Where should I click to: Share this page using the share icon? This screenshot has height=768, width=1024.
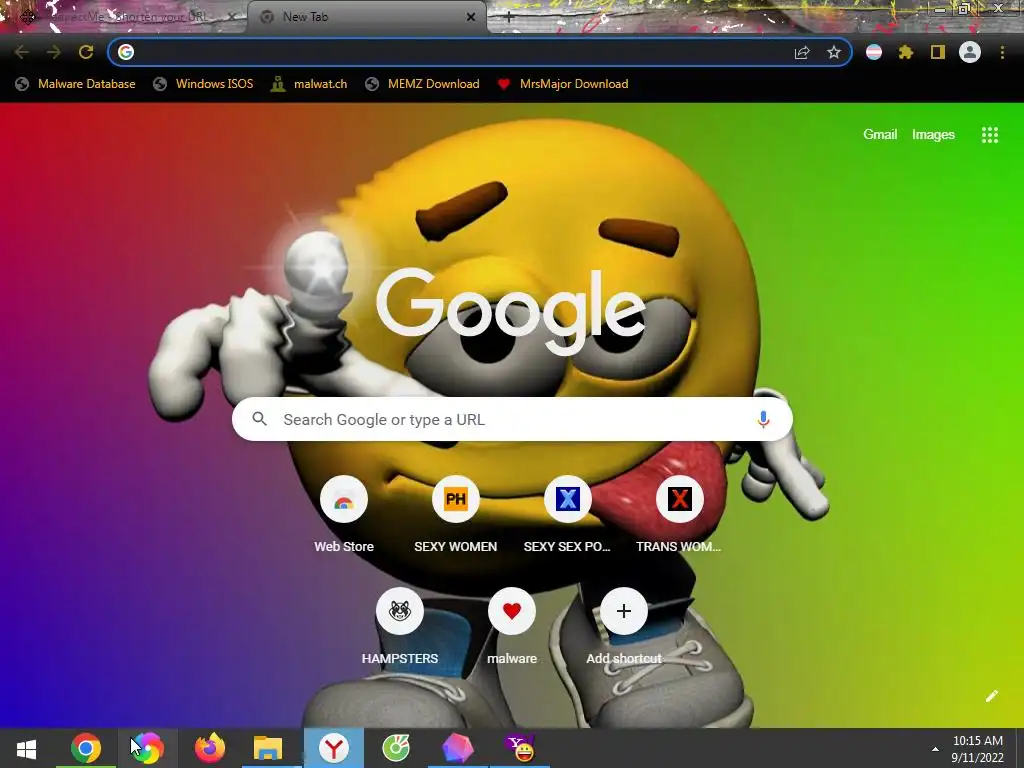[x=802, y=52]
